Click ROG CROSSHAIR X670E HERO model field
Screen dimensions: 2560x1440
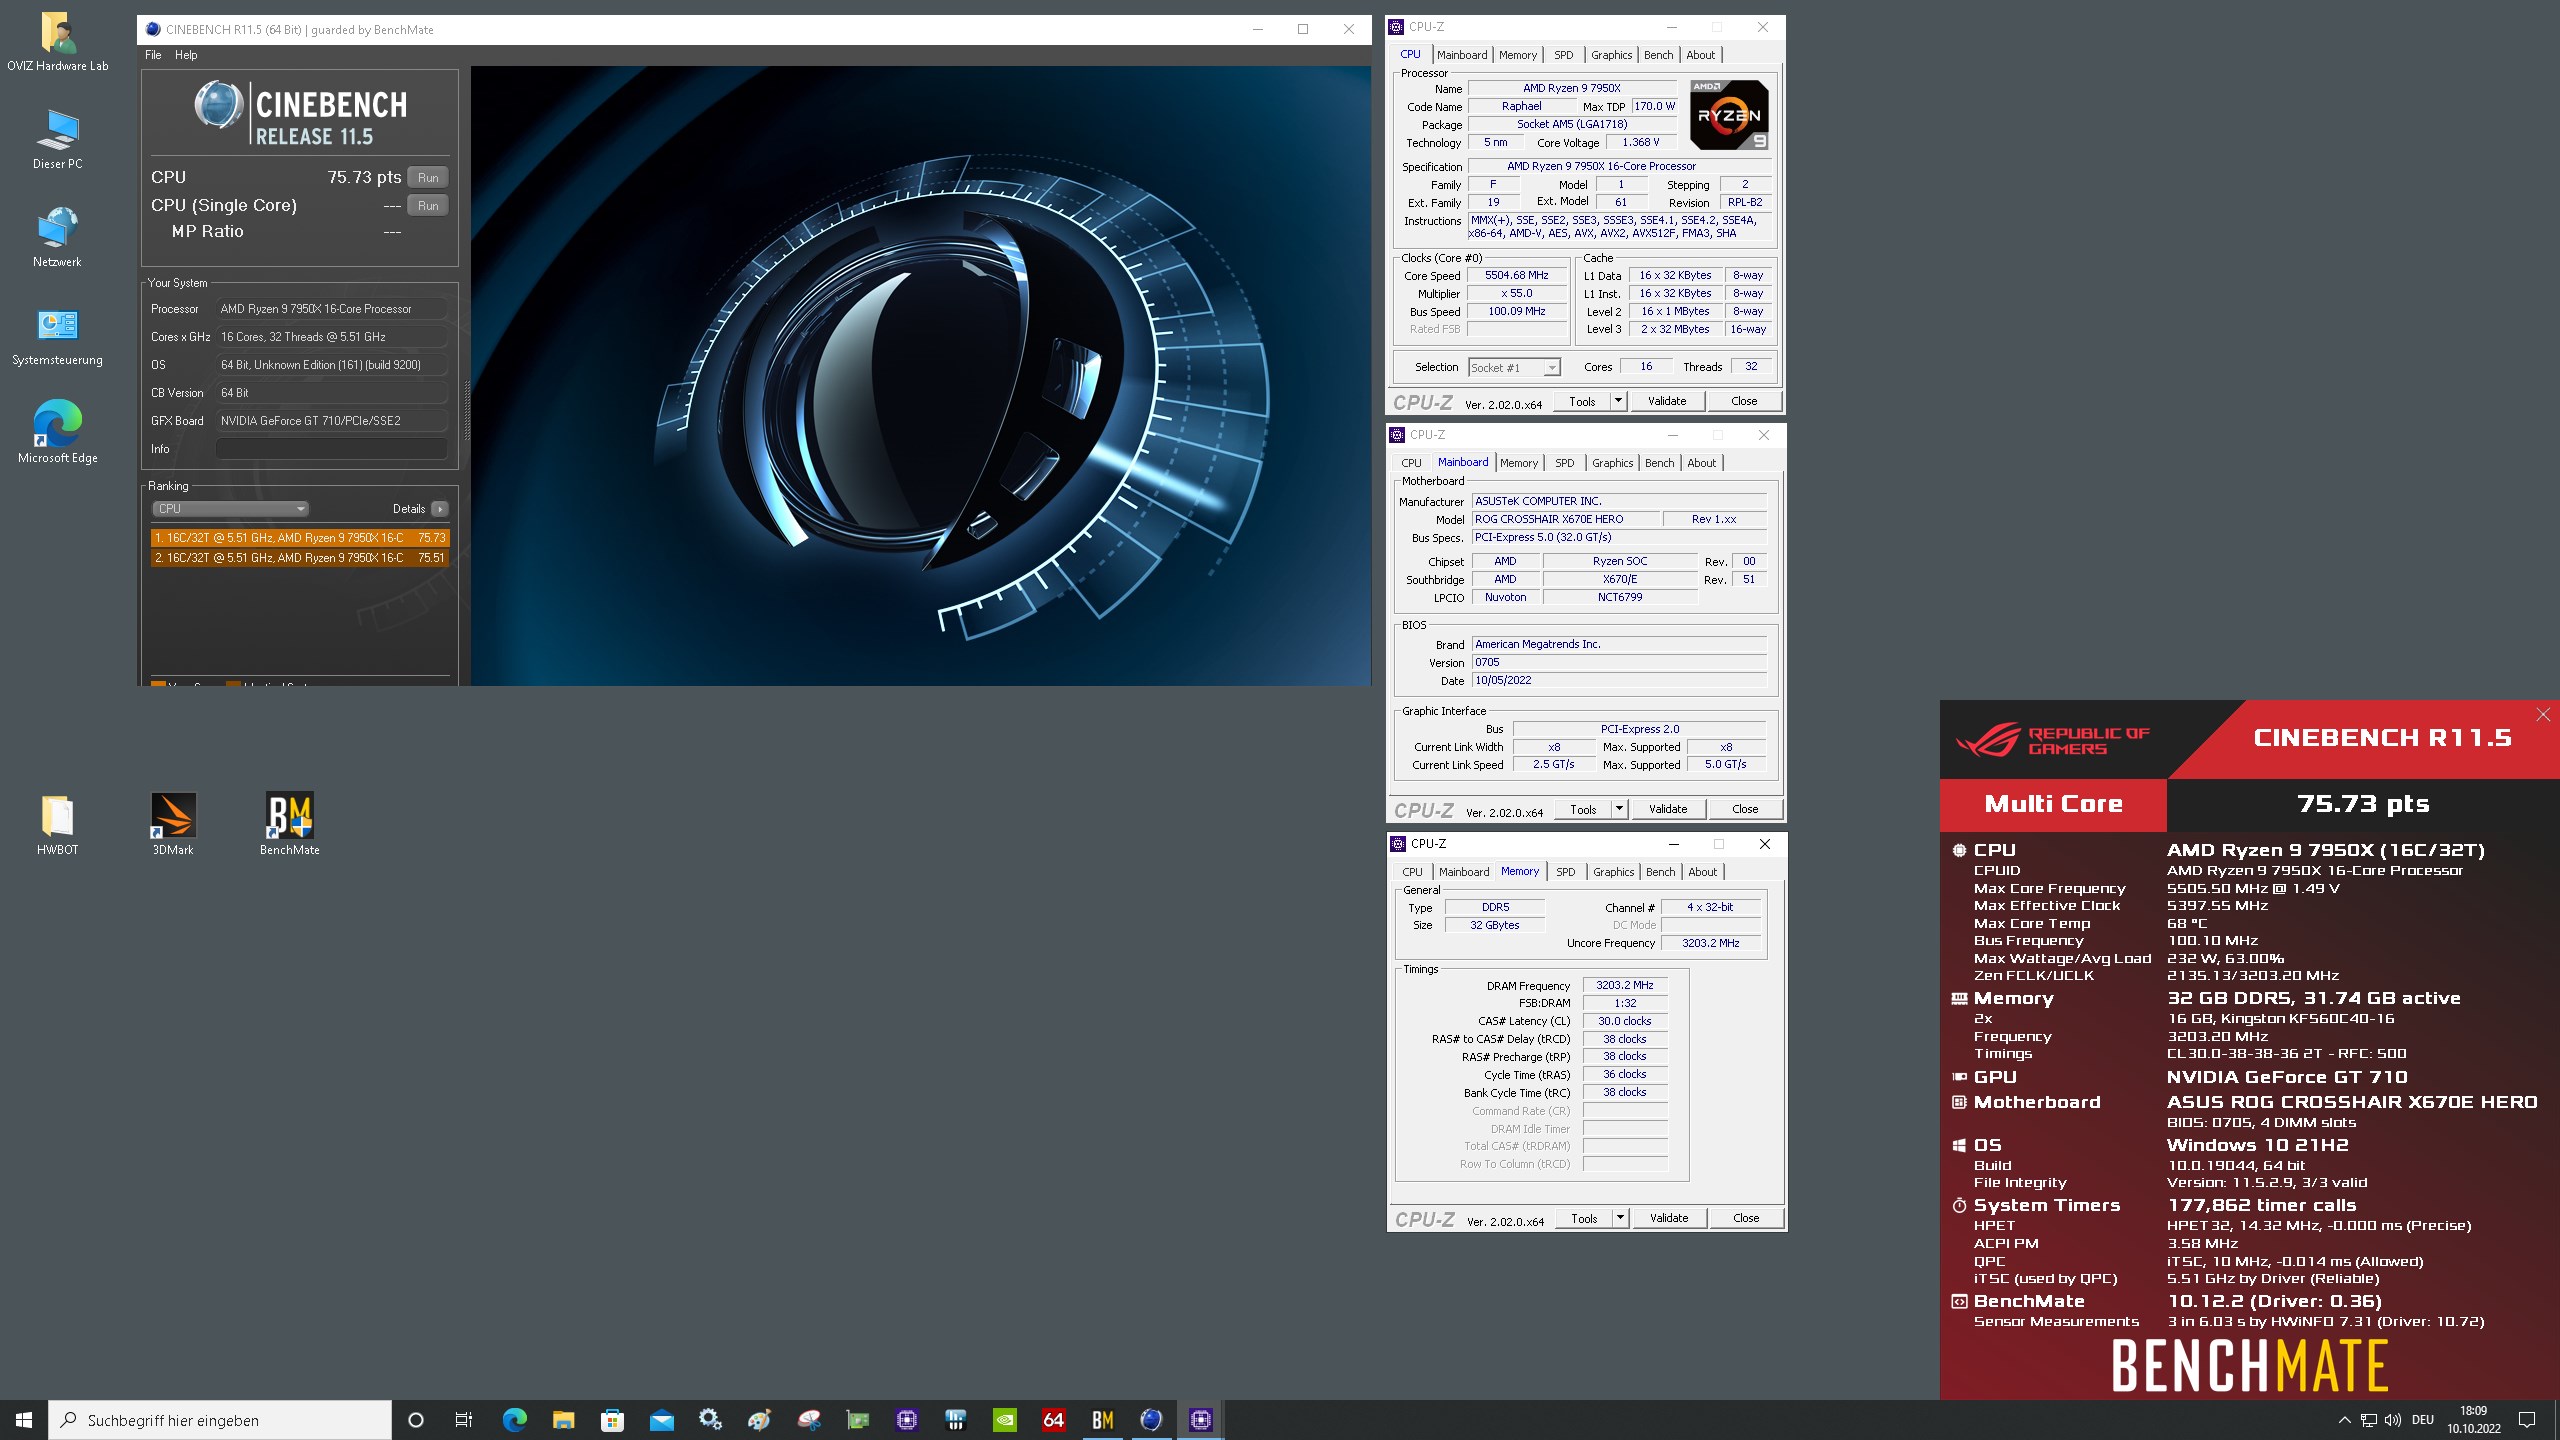pyautogui.click(x=1566, y=519)
